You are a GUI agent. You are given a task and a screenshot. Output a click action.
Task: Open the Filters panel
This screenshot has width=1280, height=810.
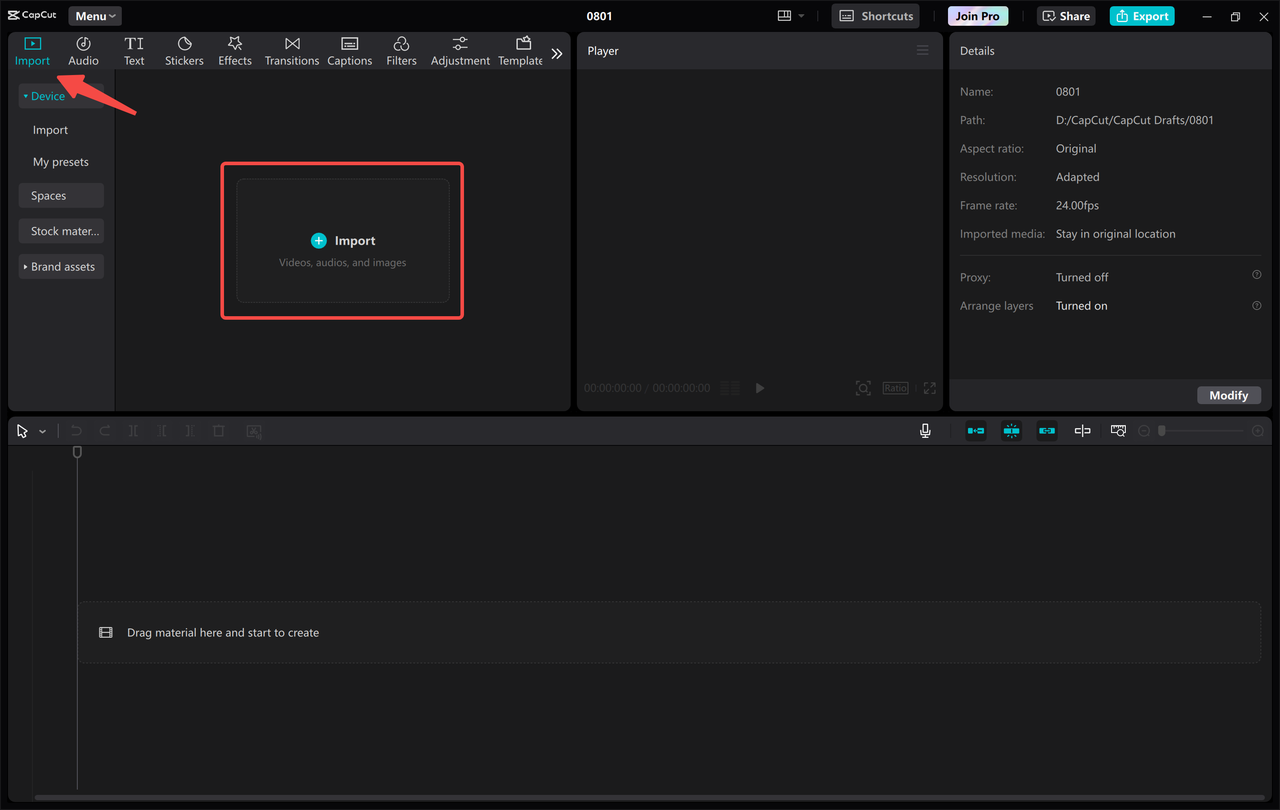[x=401, y=50]
